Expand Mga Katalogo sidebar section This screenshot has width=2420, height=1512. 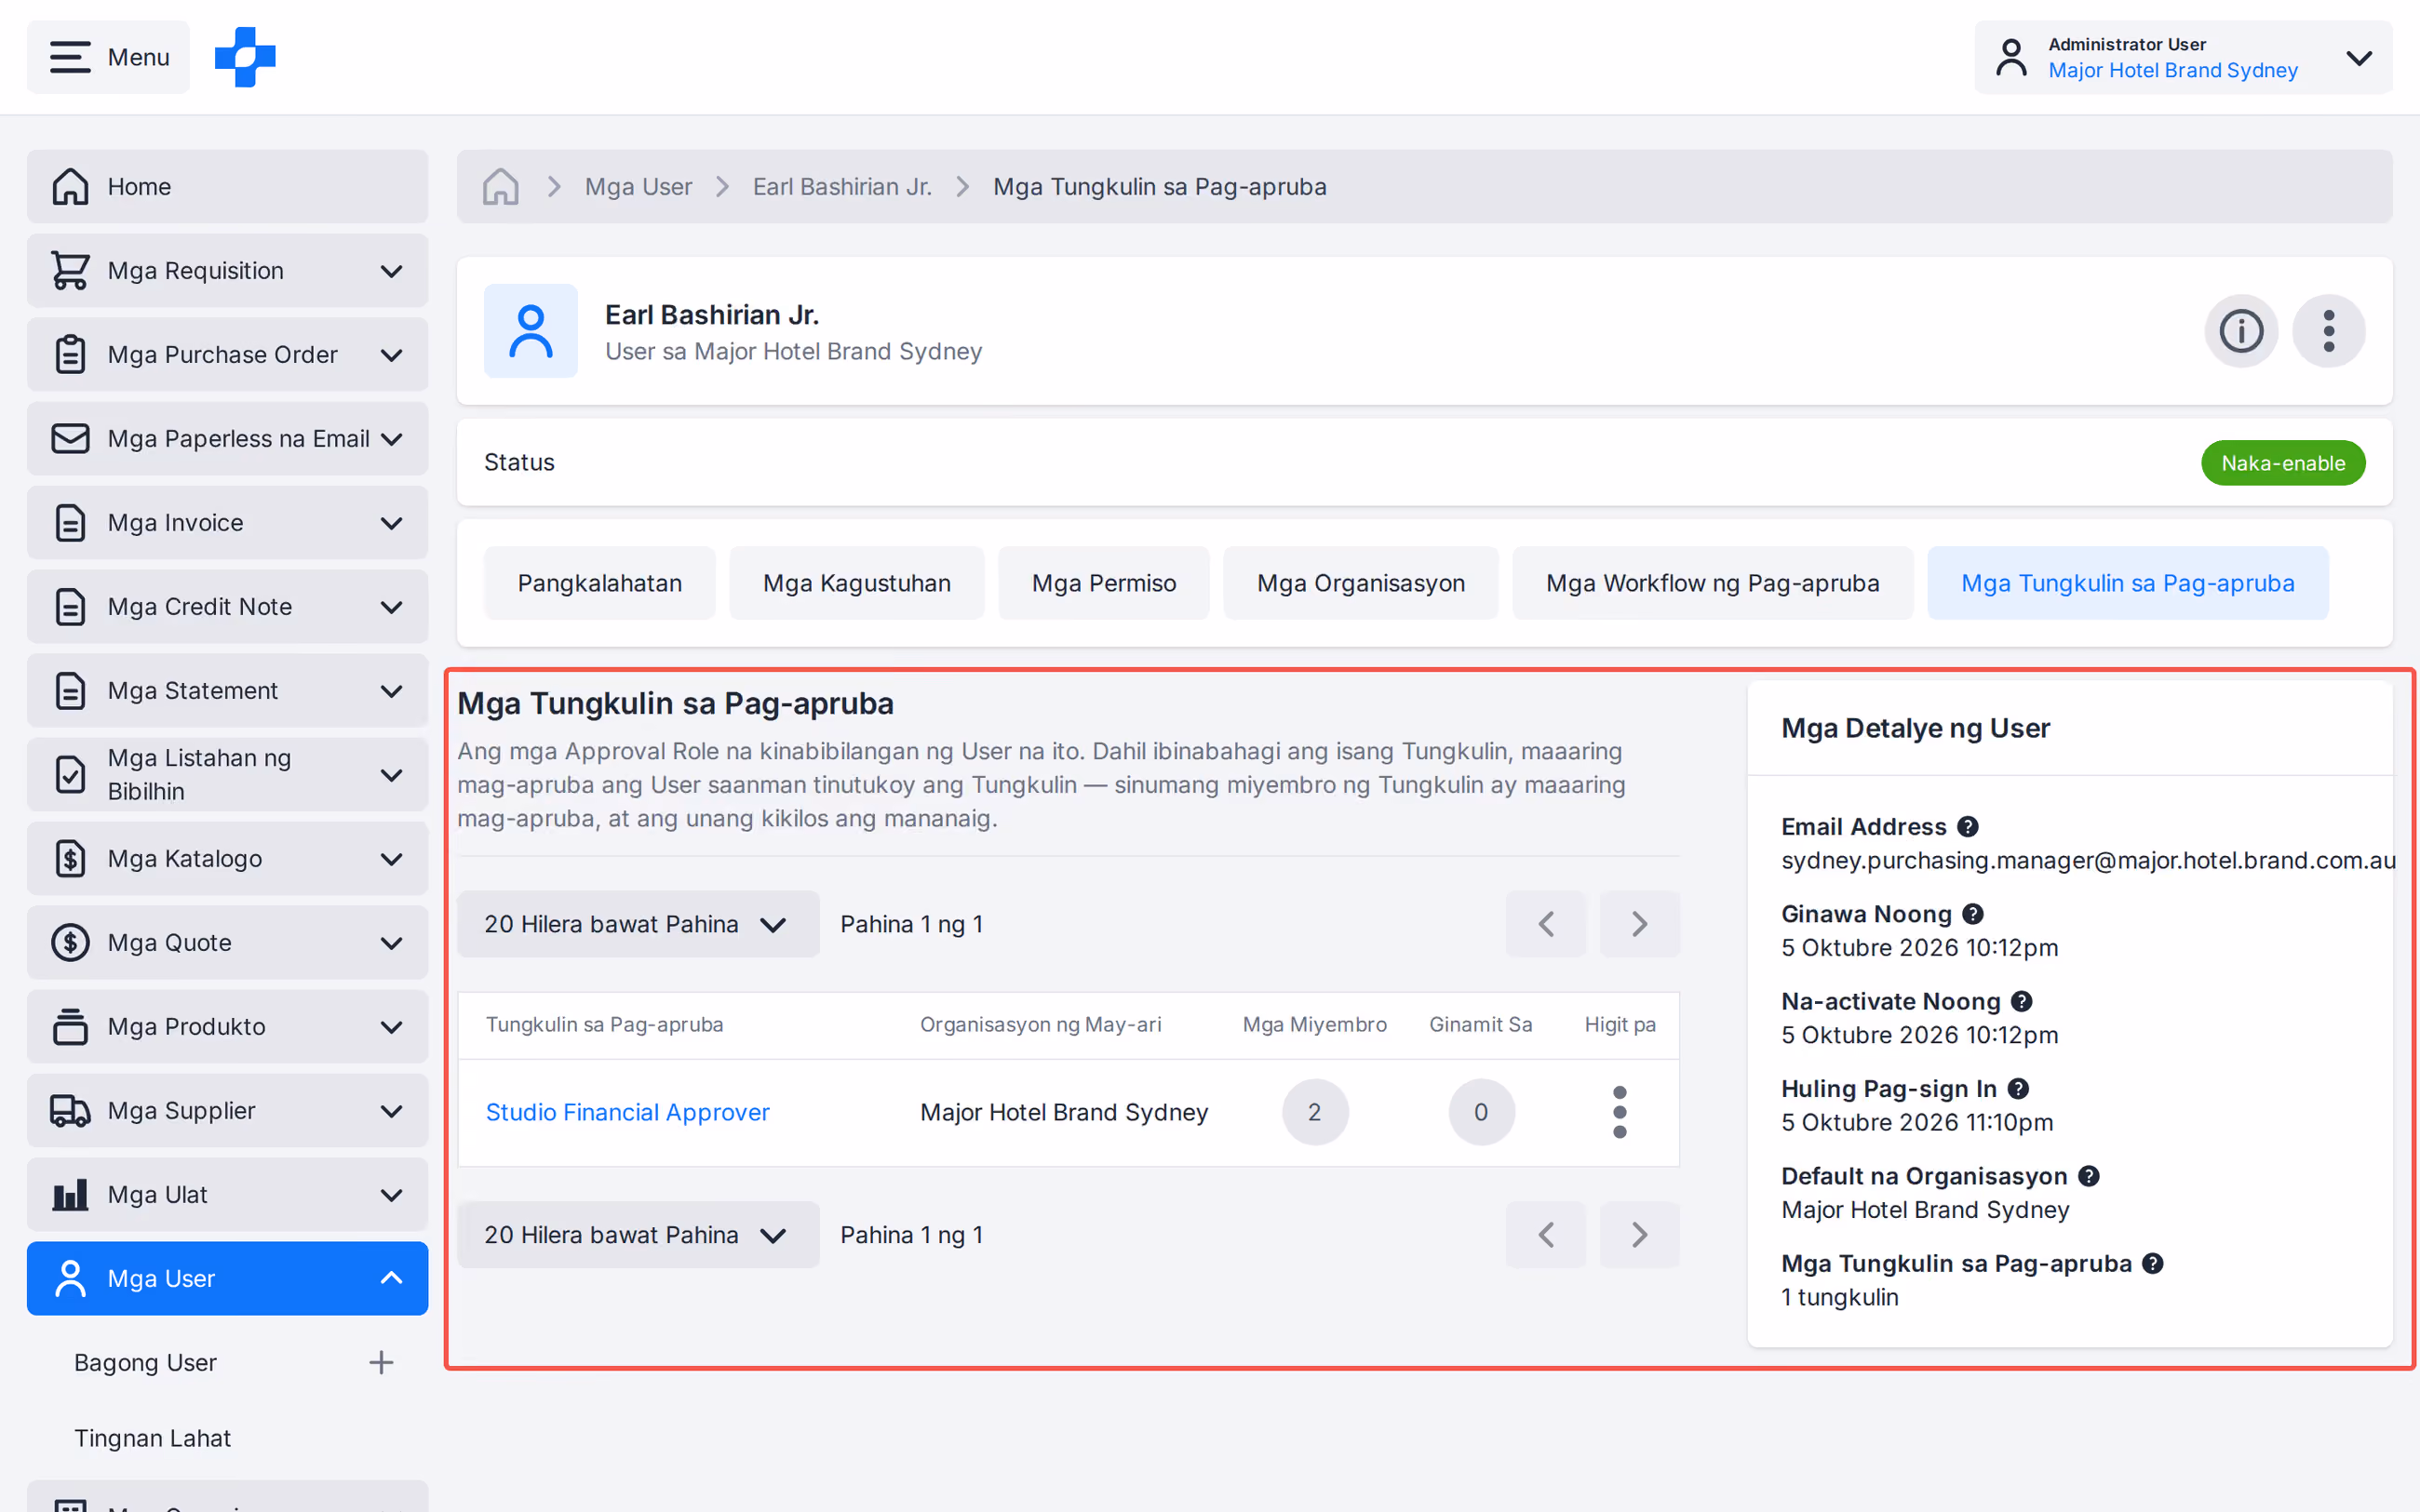coord(227,859)
